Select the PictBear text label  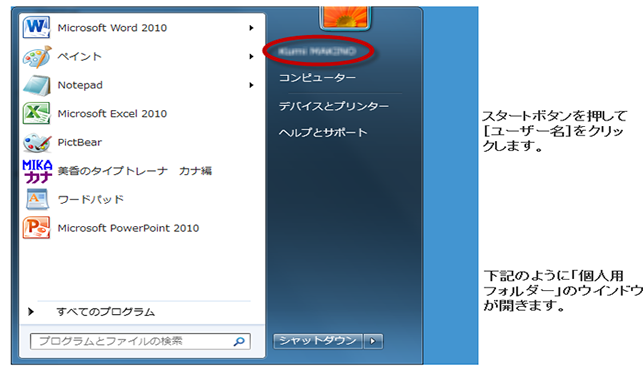[x=80, y=142]
